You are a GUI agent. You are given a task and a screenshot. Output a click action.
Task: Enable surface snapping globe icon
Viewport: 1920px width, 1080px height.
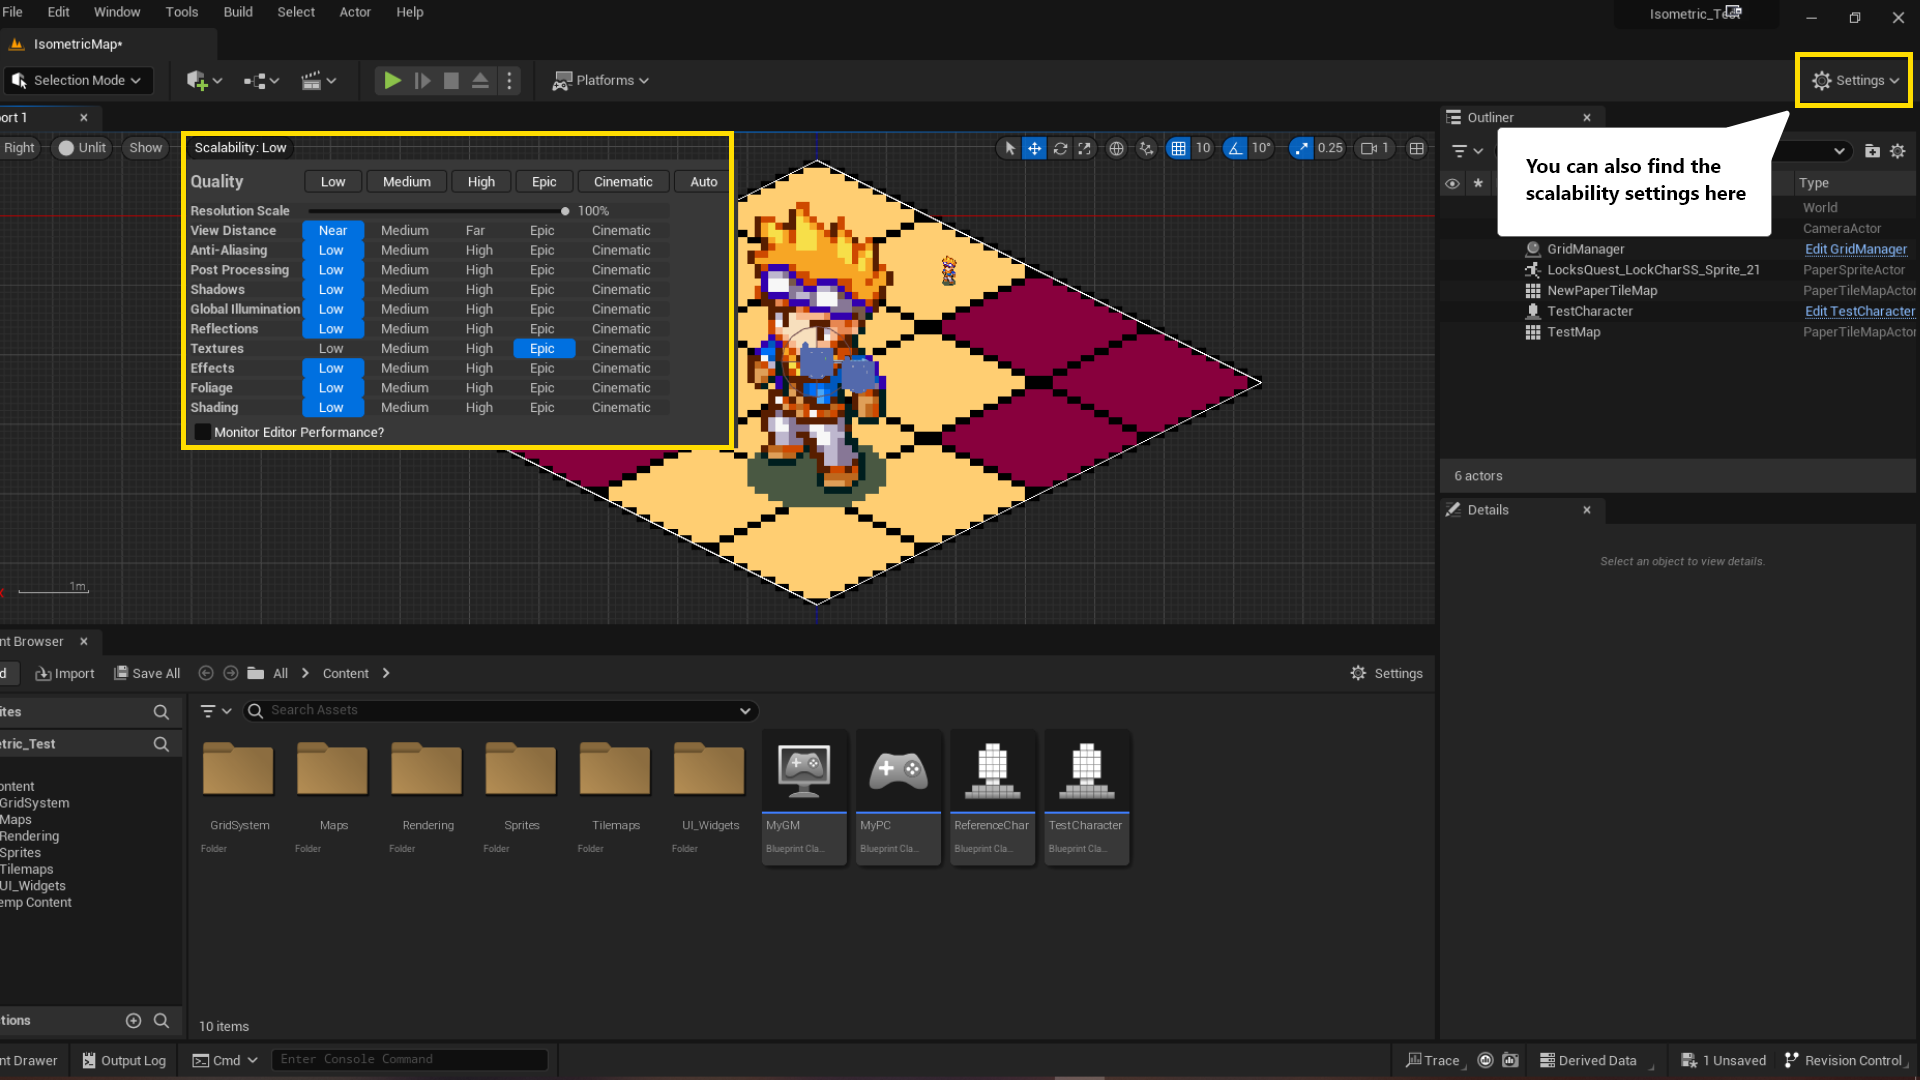tap(1117, 148)
